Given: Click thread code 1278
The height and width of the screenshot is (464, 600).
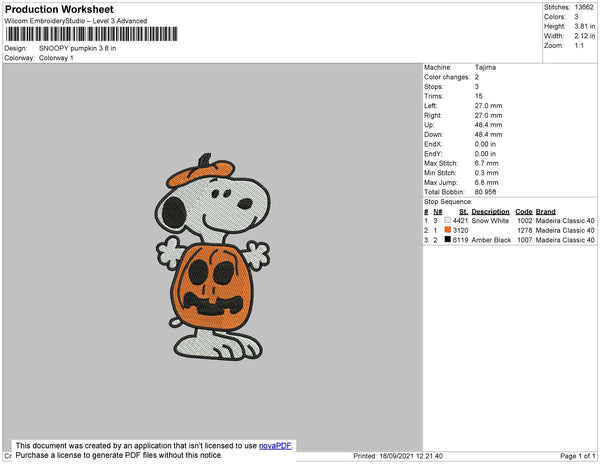Looking at the screenshot, I should 525,230.
